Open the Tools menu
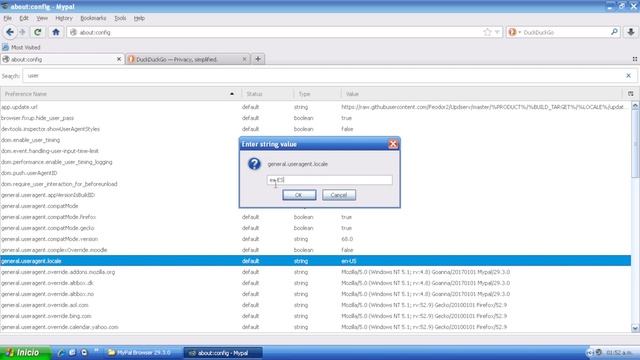 (120, 18)
